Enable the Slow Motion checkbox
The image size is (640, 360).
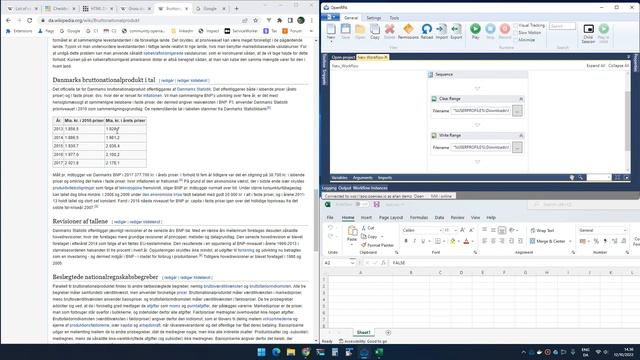[x=516, y=33]
